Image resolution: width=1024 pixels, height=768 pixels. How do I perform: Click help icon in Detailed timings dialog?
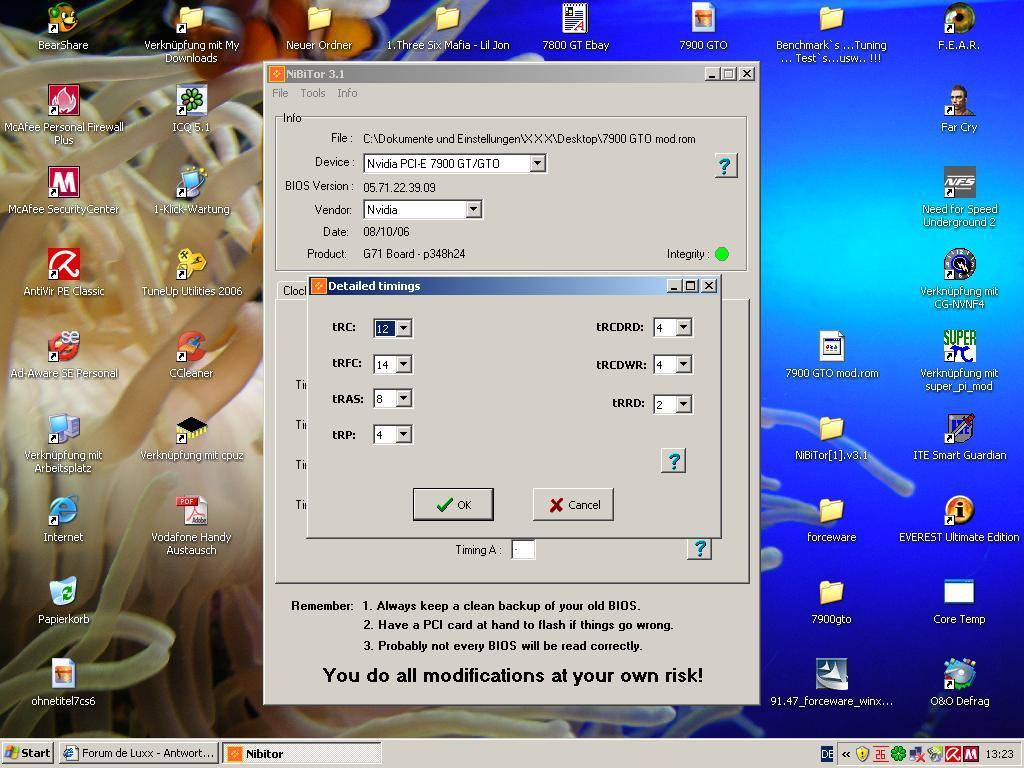[x=674, y=460]
